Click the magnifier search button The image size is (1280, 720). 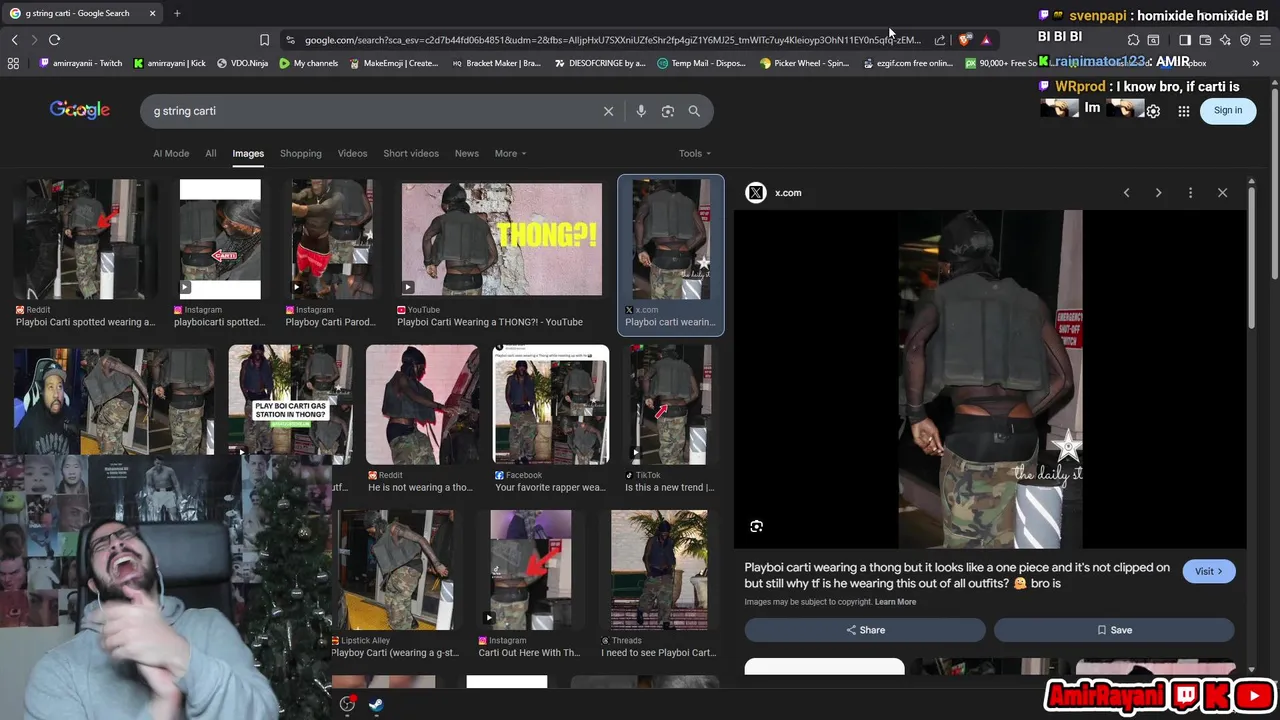pos(694,111)
